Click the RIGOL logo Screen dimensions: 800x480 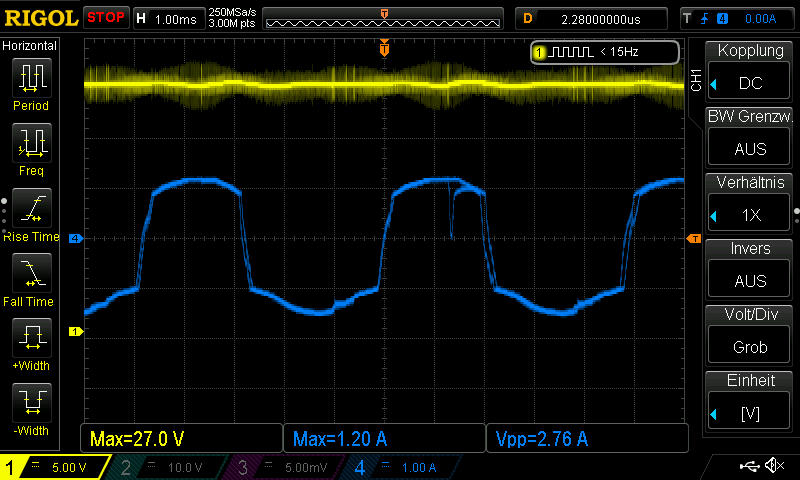41,18
